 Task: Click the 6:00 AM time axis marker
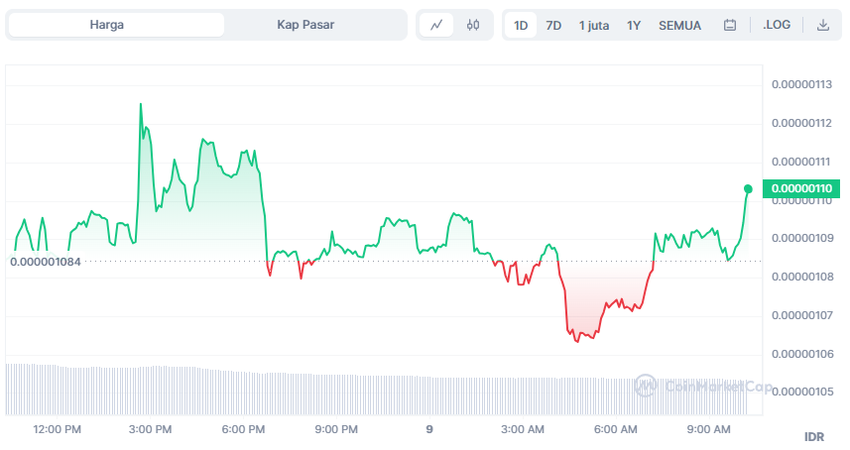(x=615, y=429)
